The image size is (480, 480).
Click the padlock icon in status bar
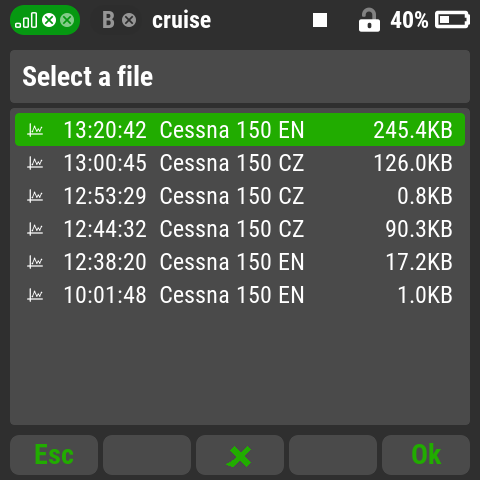click(x=369, y=20)
